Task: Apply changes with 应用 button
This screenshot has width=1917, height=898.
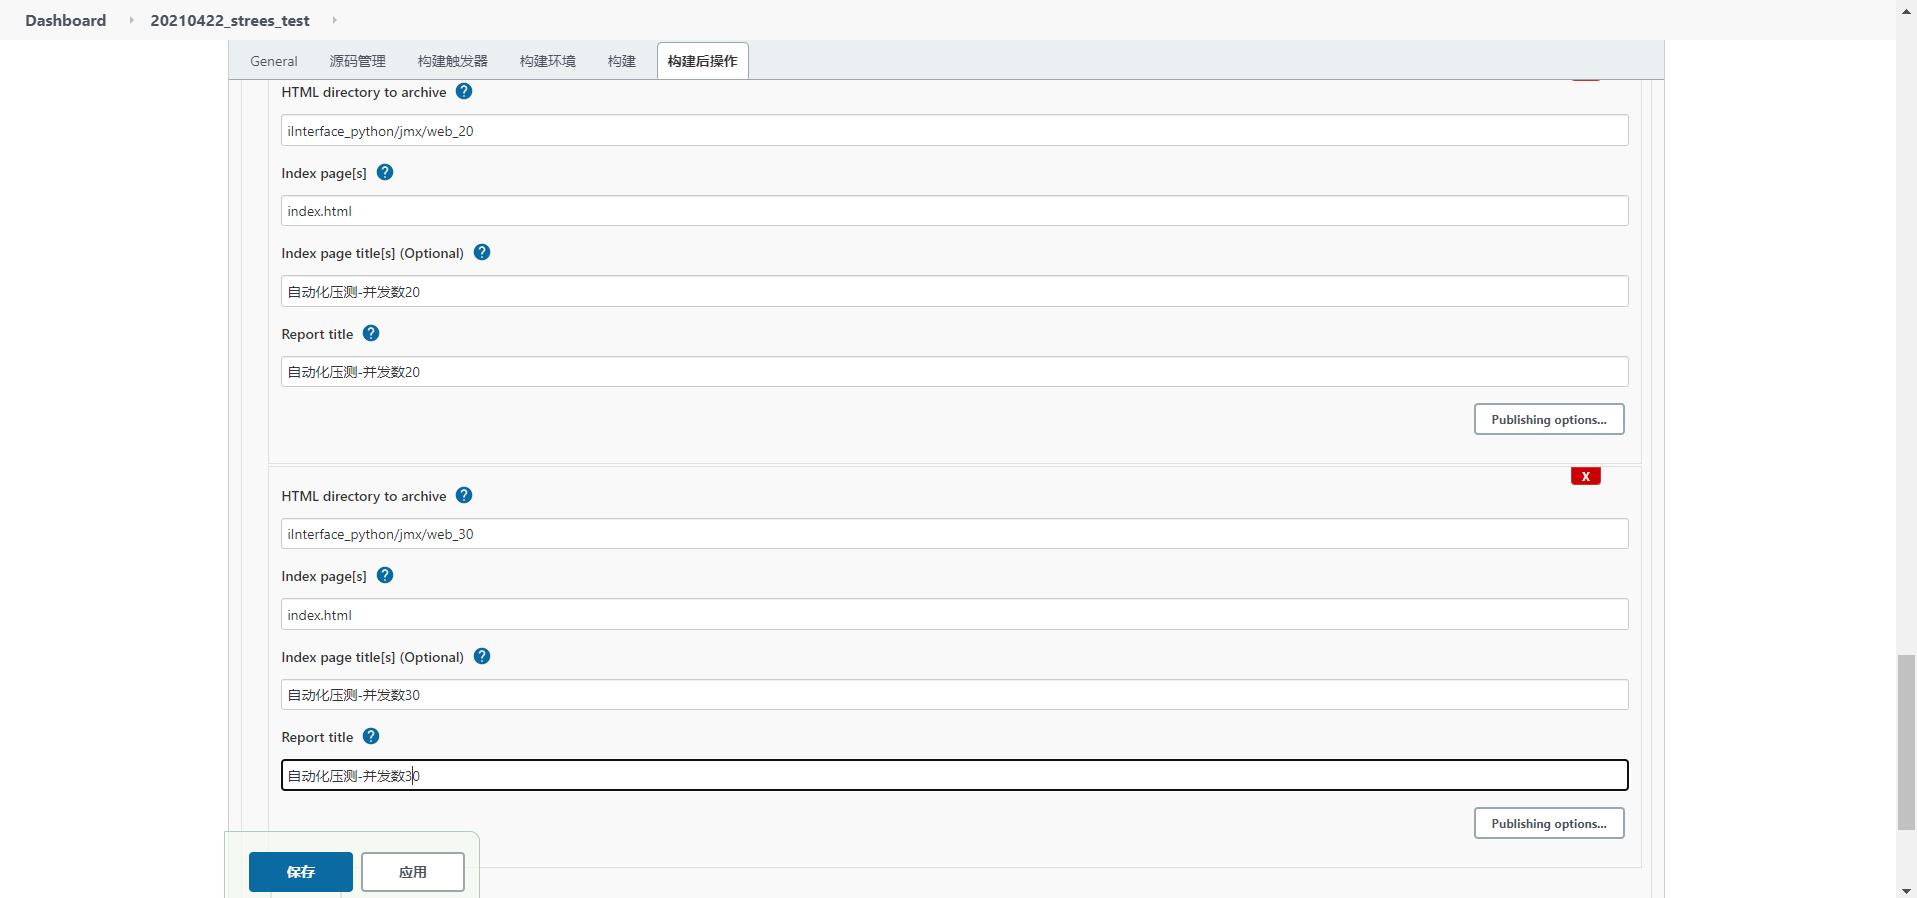Action: (413, 872)
